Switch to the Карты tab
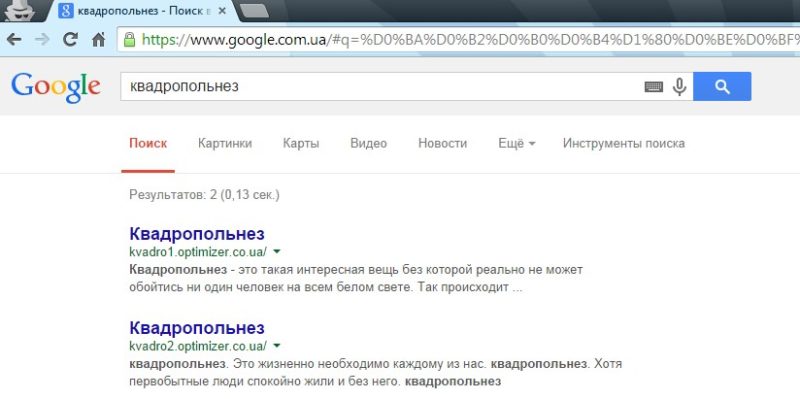 coord(301,143)
